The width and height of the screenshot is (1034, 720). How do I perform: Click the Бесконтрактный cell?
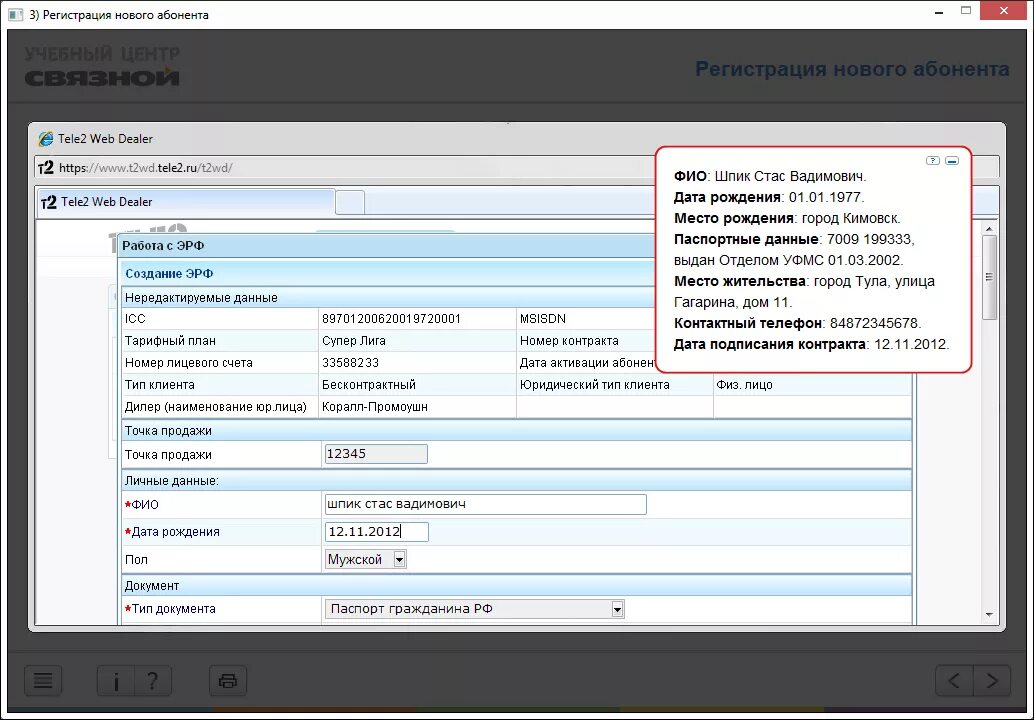(x=369, y=384)
